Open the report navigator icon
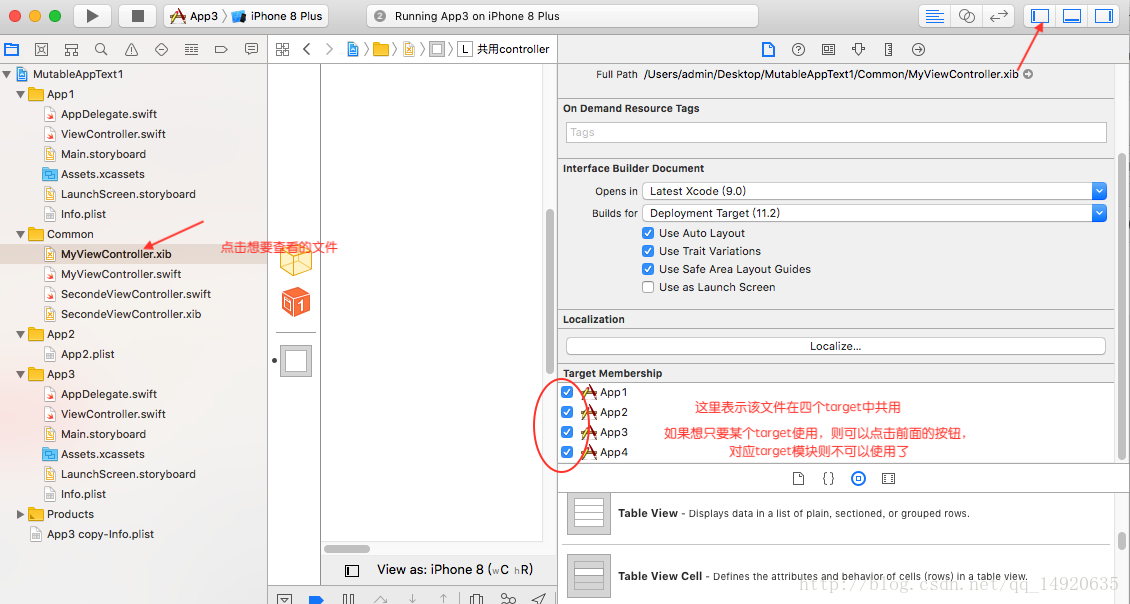The height and width of the screenshot is (604, 1130). [251, 49]
